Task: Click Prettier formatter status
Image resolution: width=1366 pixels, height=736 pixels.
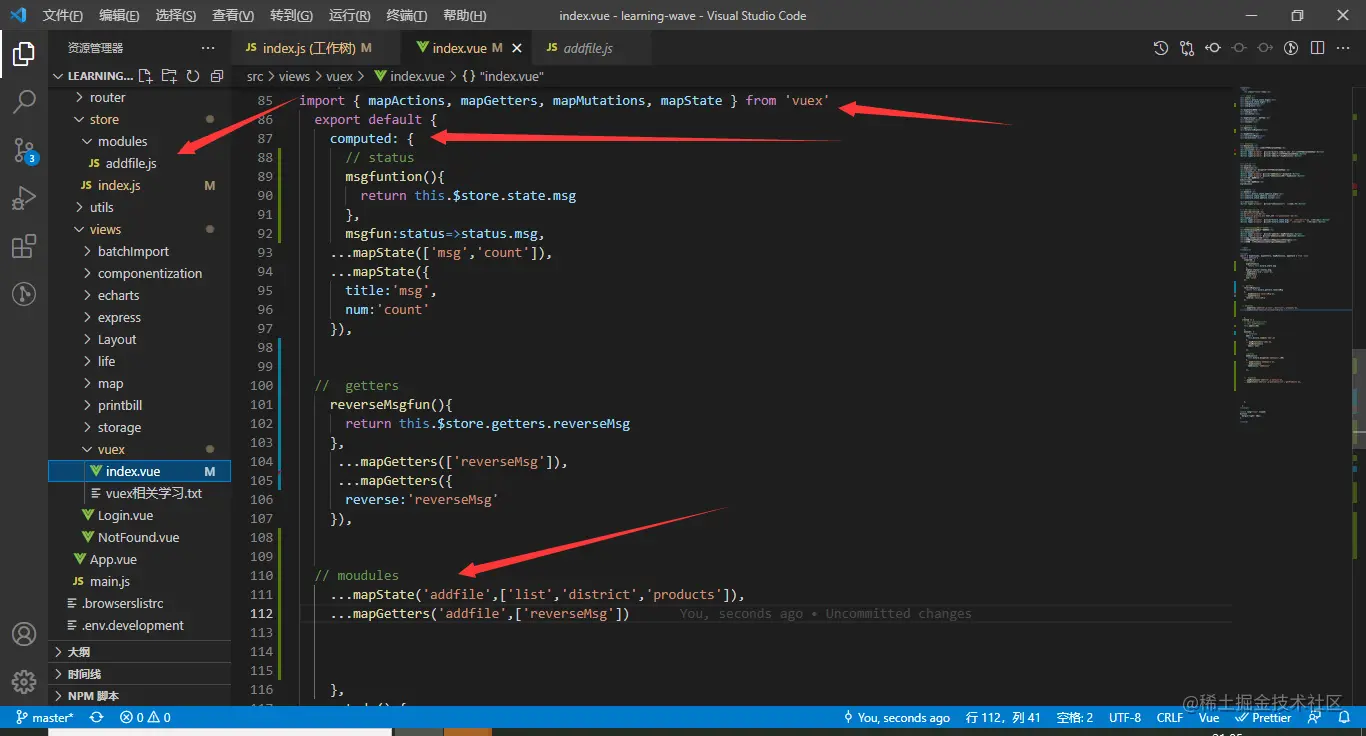Action: pos(1264,717)
